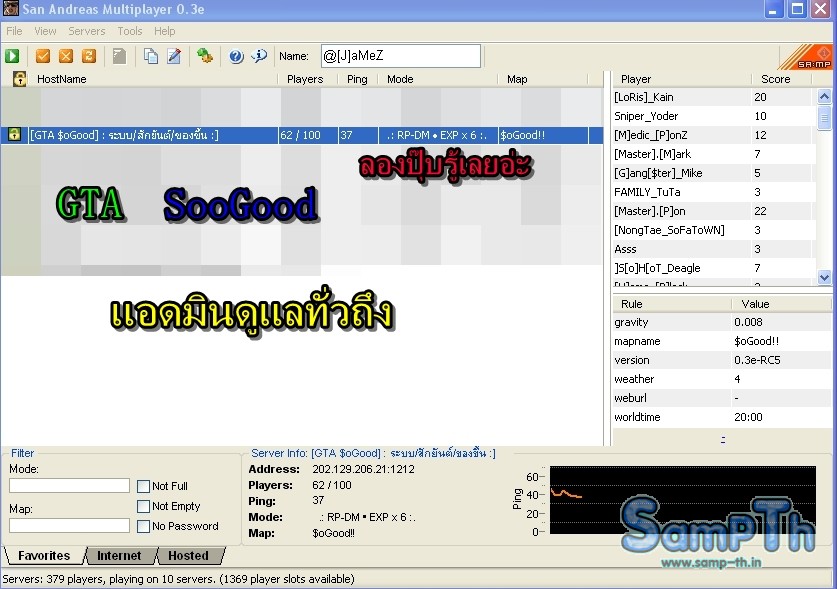Click the worldtime rule row
Image resolution: width=837 pixels, height=589 pixels.
click(x=722, y=417)
